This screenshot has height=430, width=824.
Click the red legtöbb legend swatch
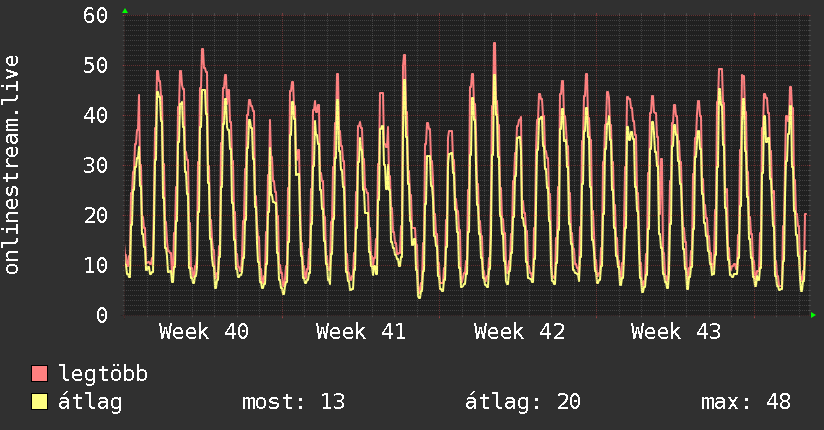[x=39, y=373]
